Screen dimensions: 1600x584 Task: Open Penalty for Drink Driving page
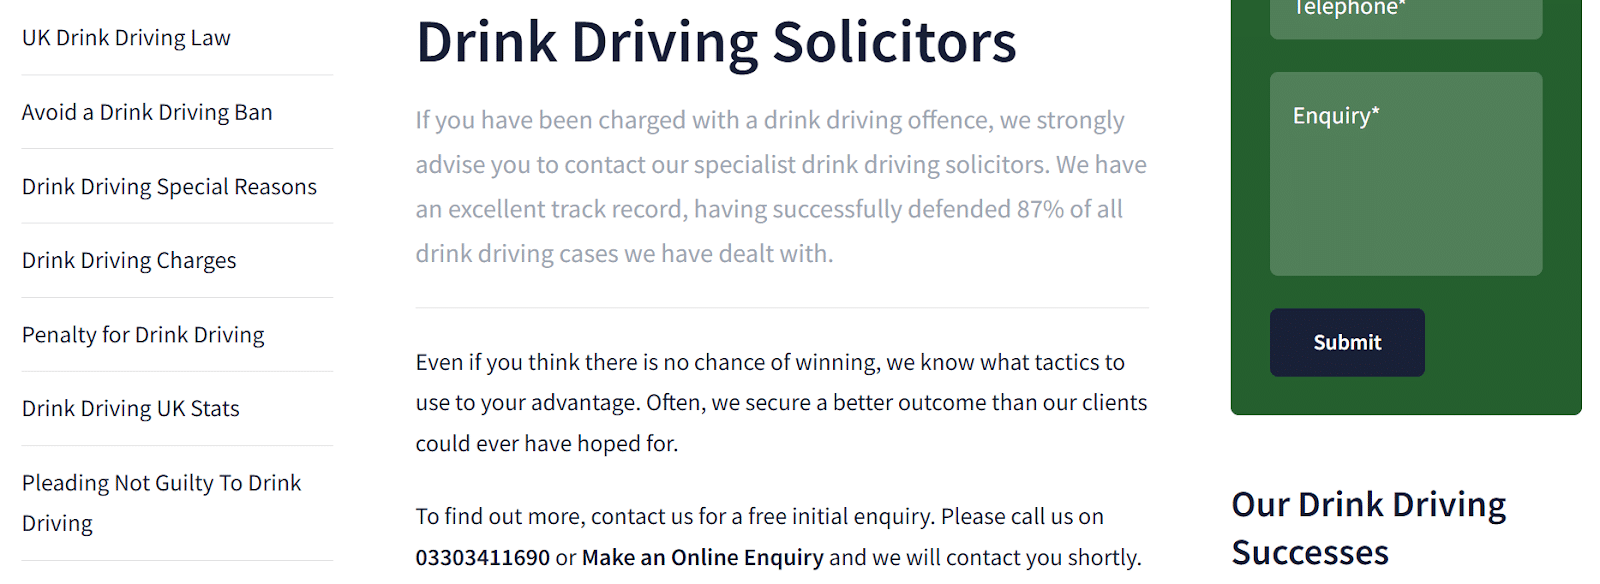[x=143, y=335]
